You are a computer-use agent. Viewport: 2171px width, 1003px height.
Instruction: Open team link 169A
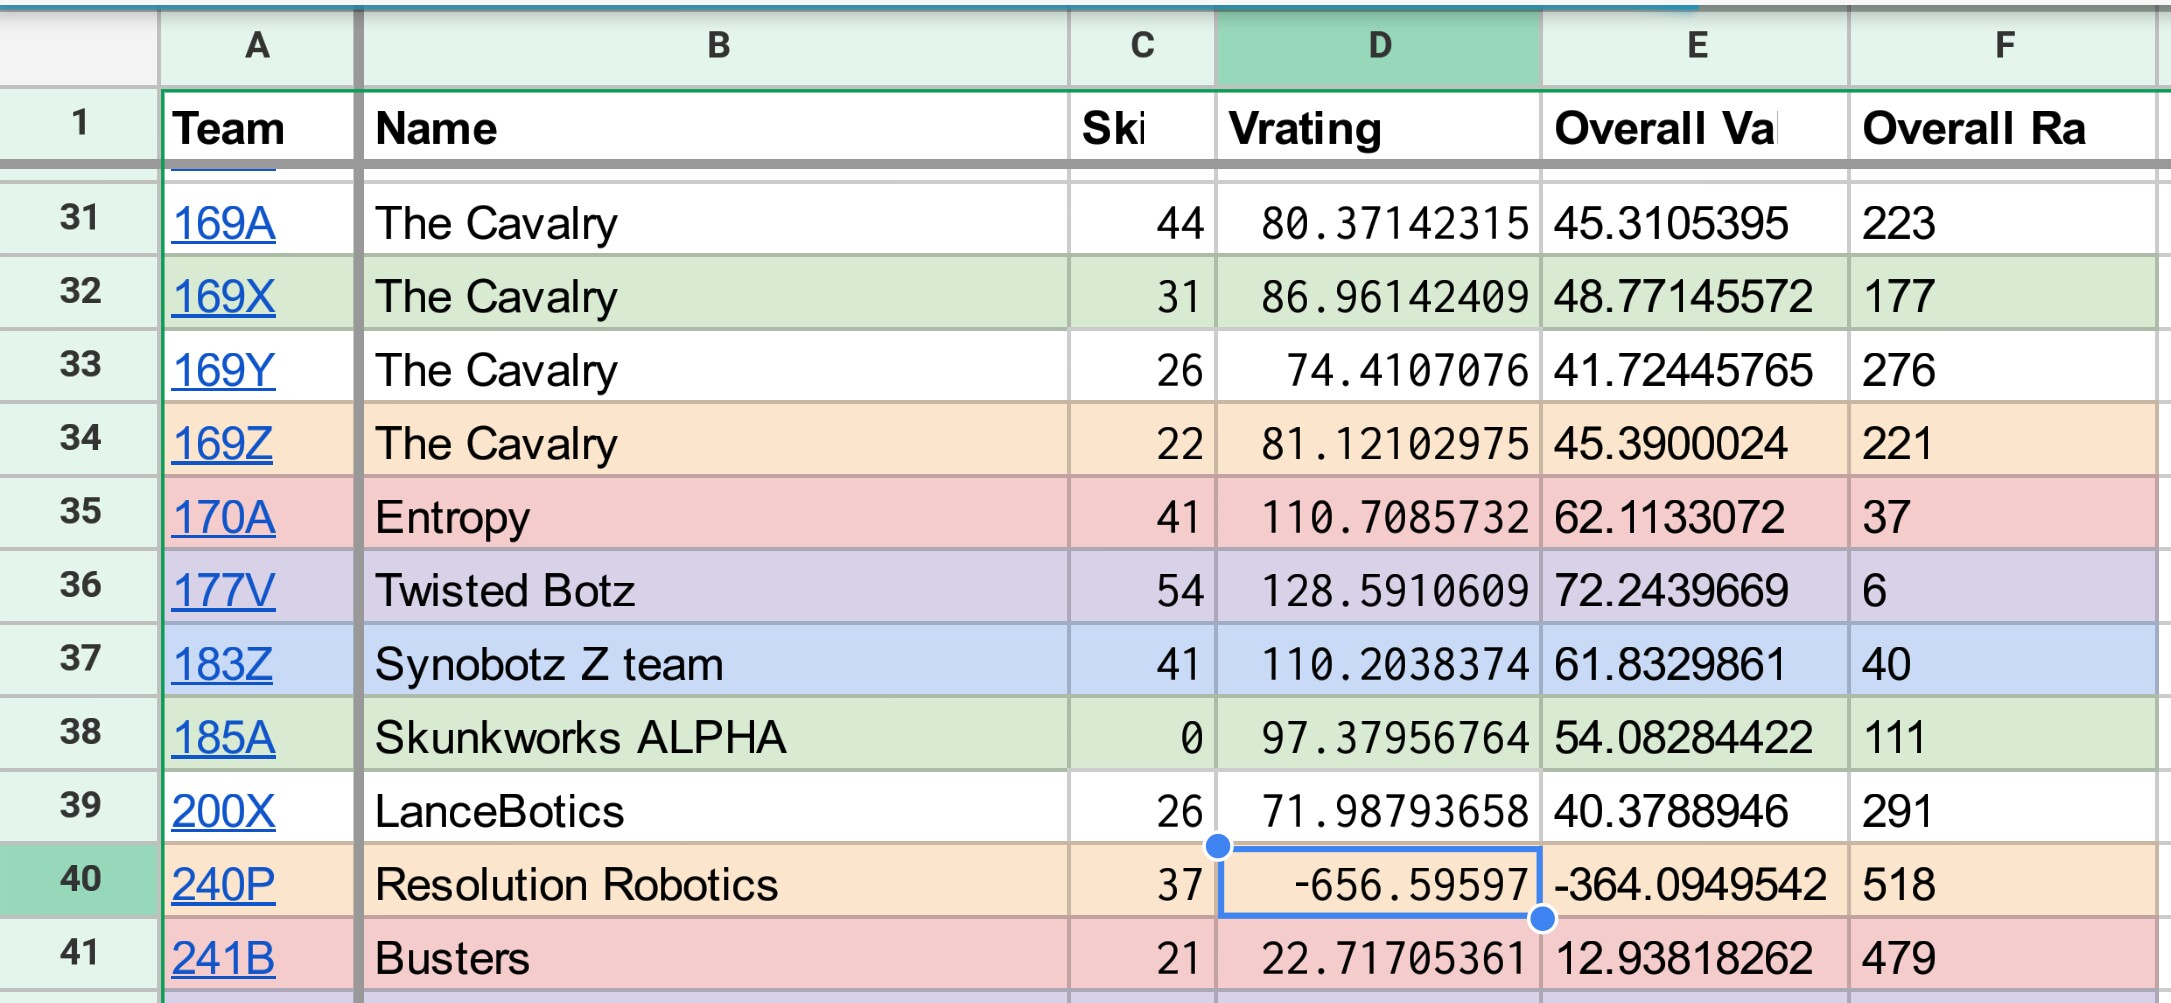click(223, 223)
